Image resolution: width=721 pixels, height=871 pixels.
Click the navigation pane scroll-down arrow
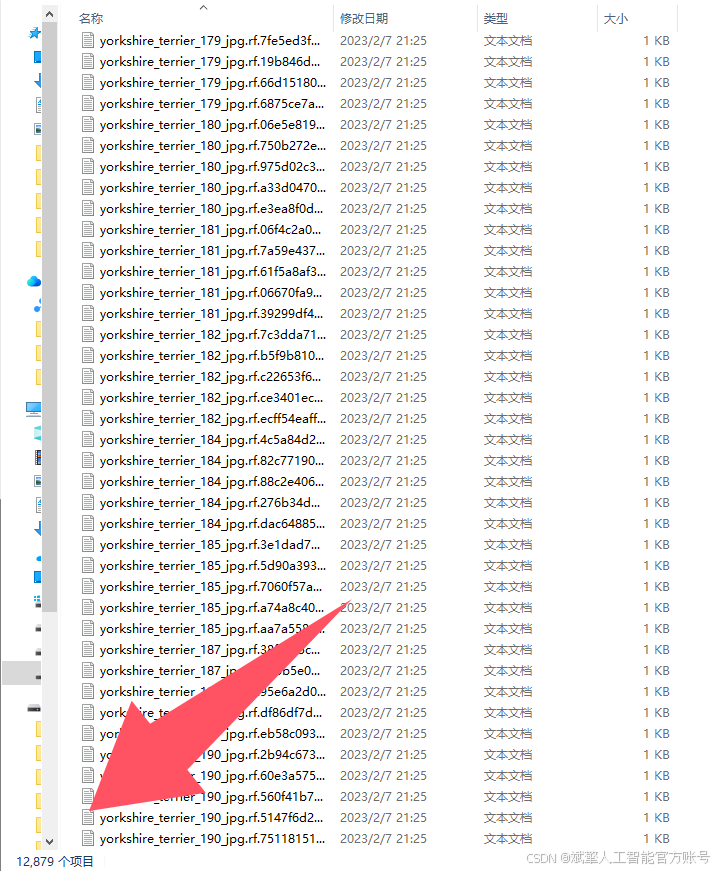49,841
